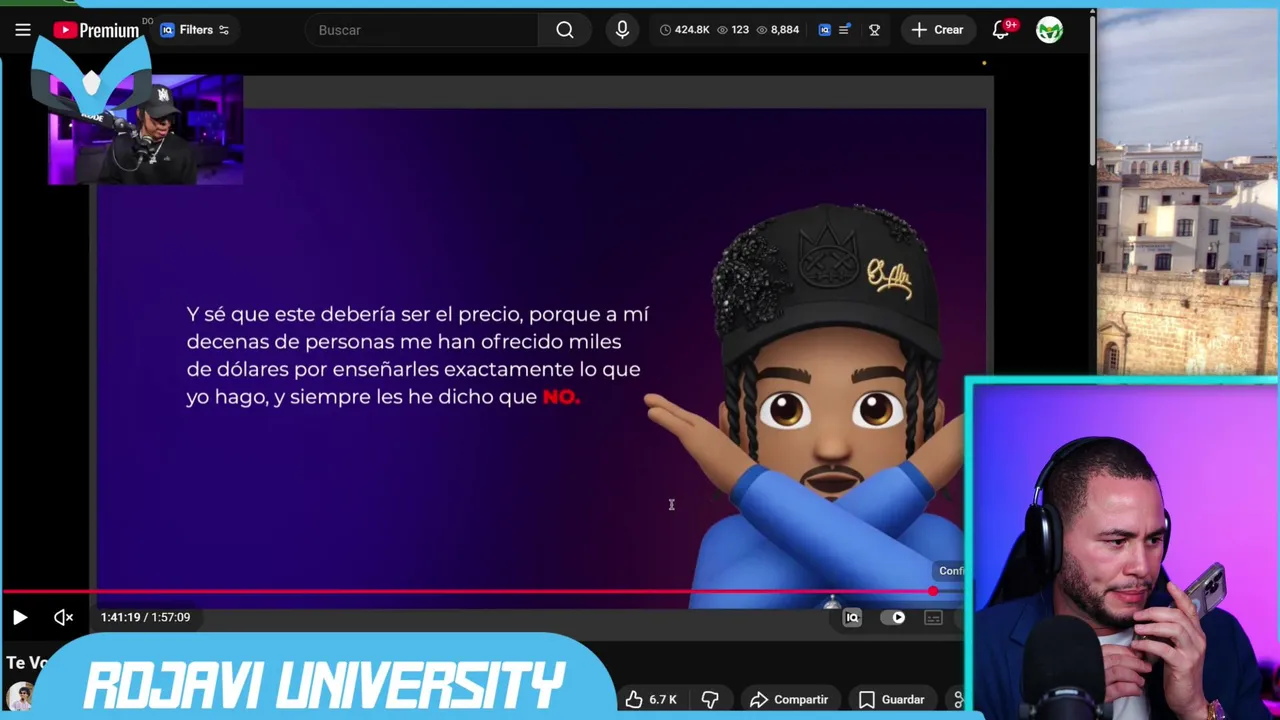The height and width of the screenshot is (720, 1280).
Task: Like the video with 6.7 K button
Action: pyautogui.click(x=652, y=700)
